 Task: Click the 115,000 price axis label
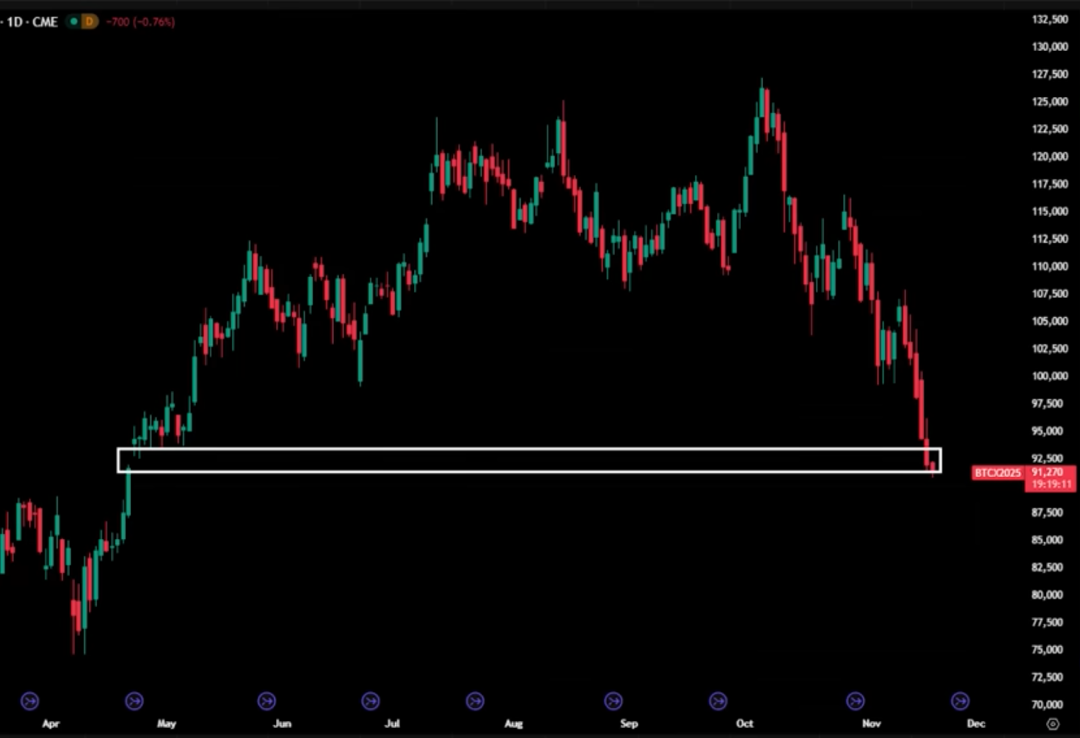click(x=1050, y=212)
